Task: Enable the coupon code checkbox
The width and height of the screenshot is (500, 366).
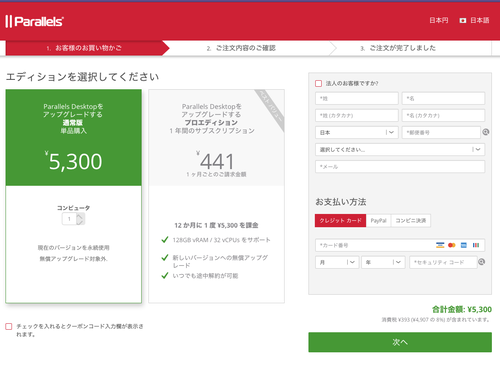Action: [9, 326]
